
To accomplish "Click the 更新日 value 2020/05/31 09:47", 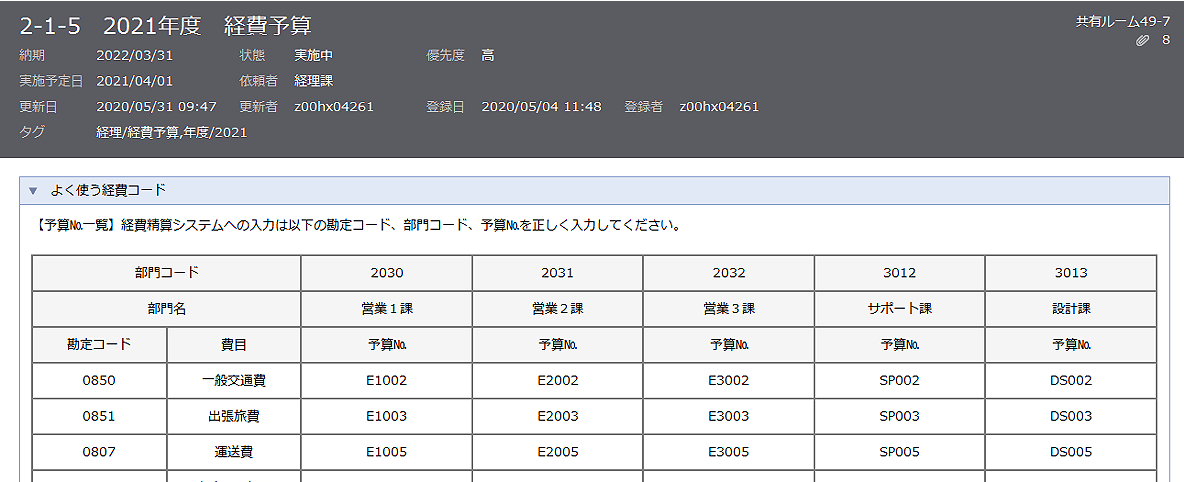I will (157, 107).
